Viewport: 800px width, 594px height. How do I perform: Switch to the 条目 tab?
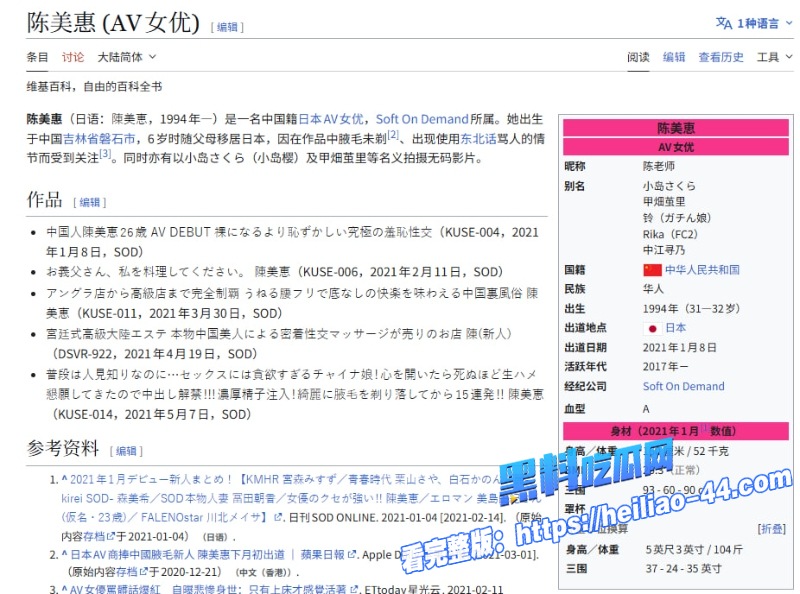tap(37, 57)
